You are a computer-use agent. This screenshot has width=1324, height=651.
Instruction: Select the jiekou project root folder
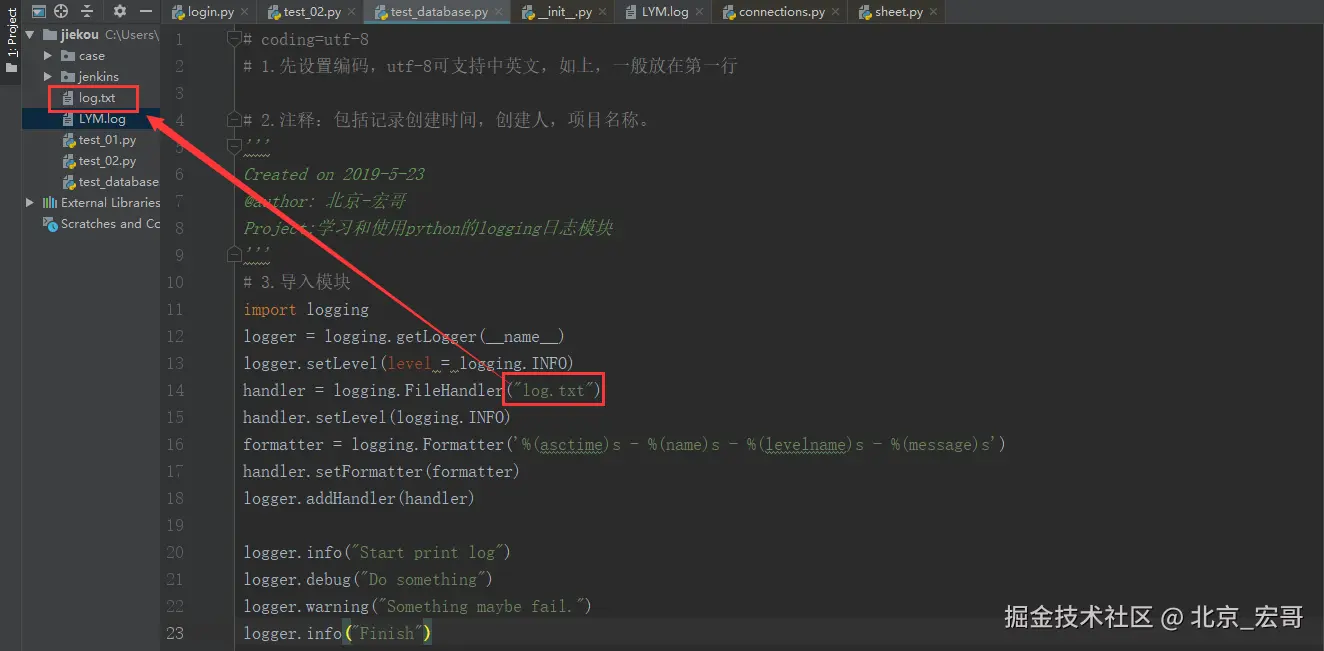coord(79,35)
